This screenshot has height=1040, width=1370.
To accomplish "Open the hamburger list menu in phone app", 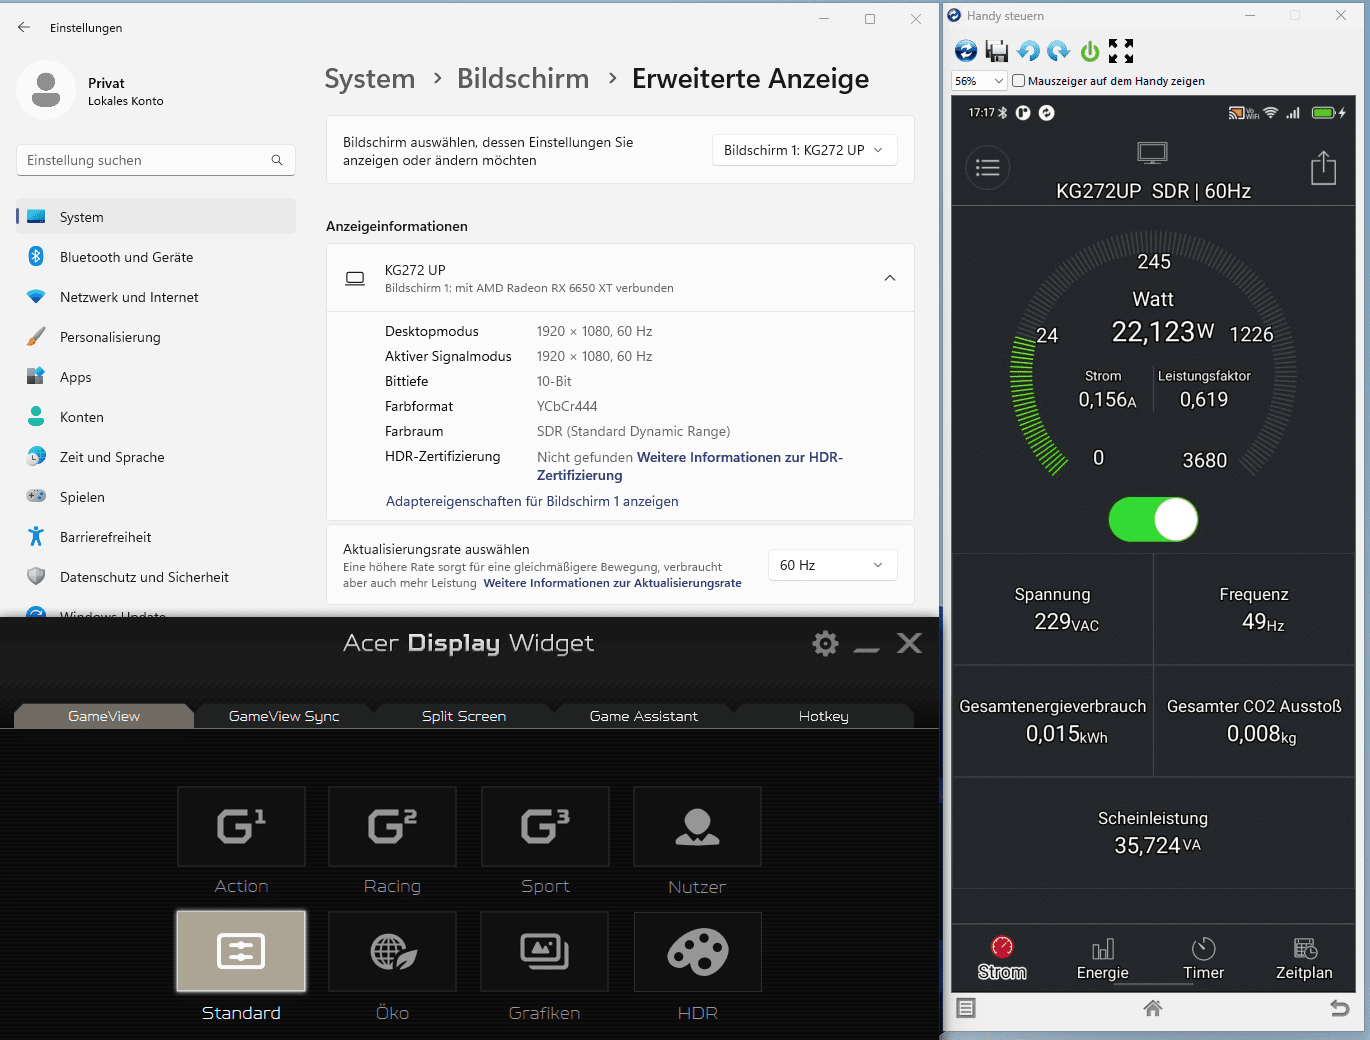I will coord(987,168).
